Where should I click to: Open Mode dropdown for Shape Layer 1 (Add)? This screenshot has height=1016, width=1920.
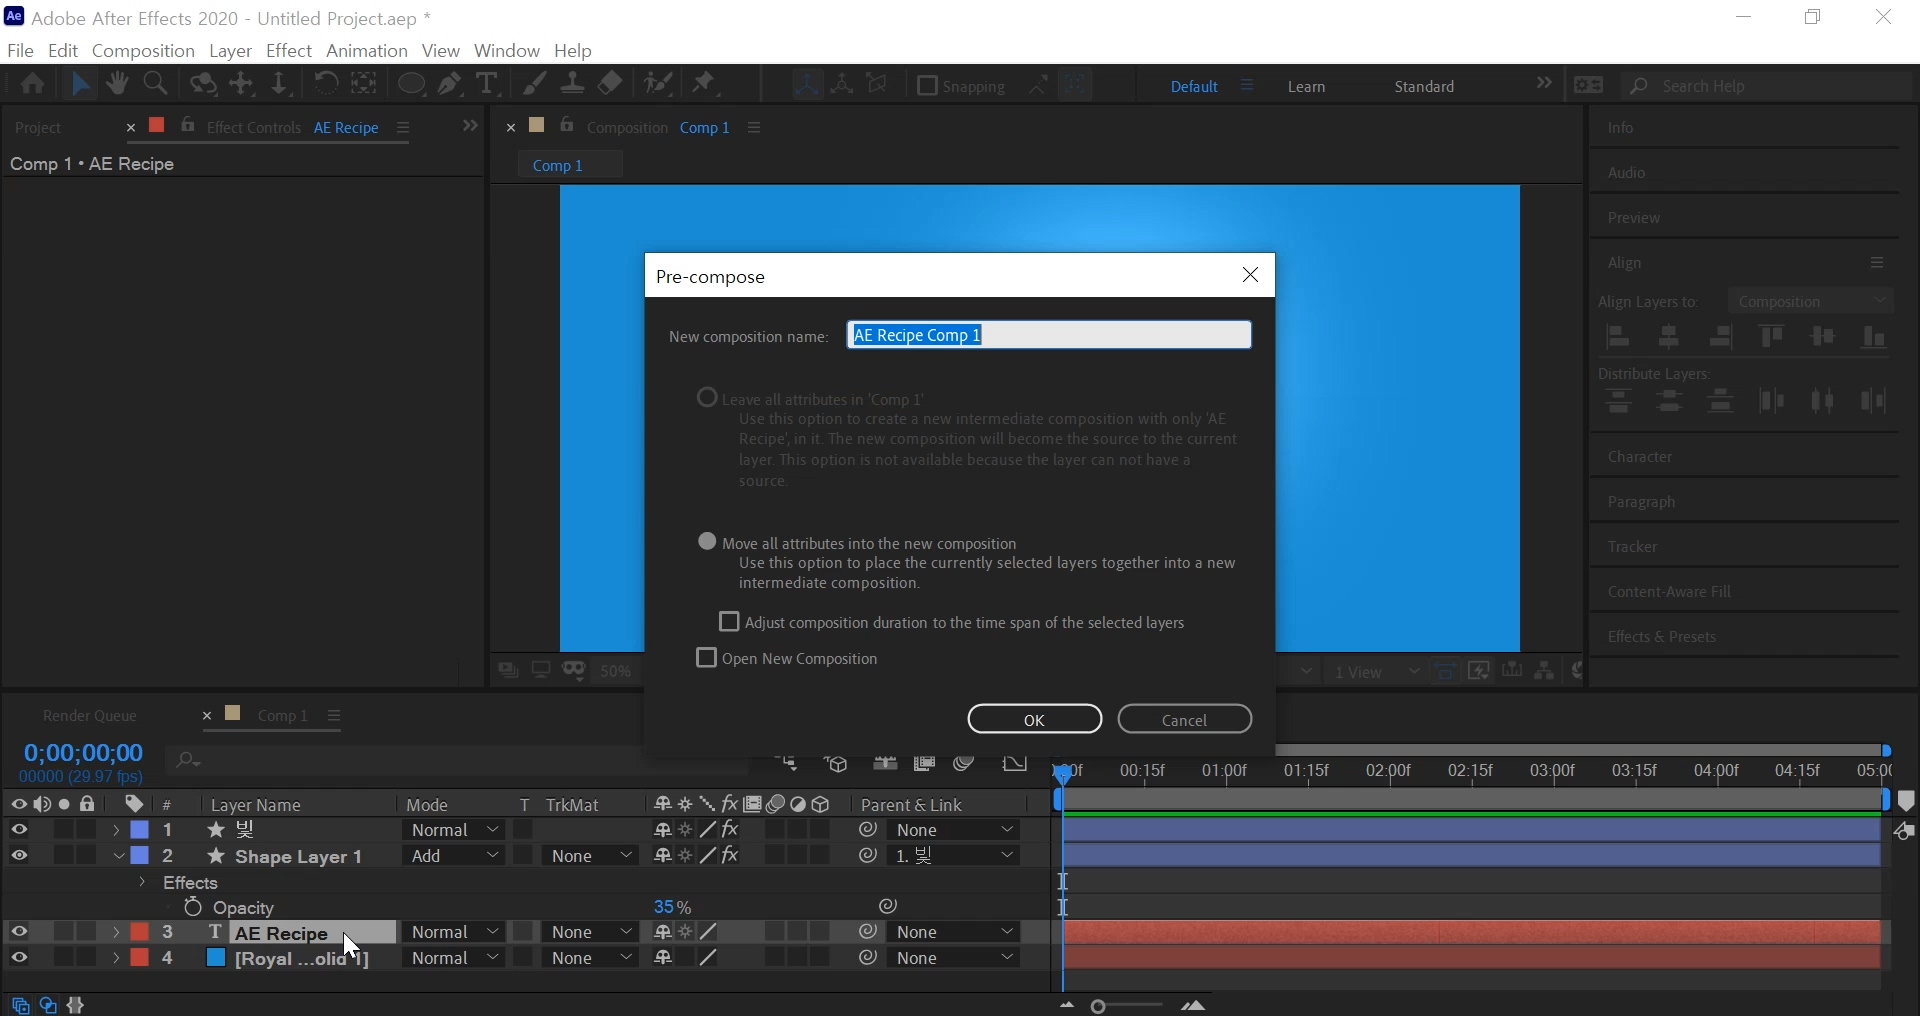coord(454,856)
